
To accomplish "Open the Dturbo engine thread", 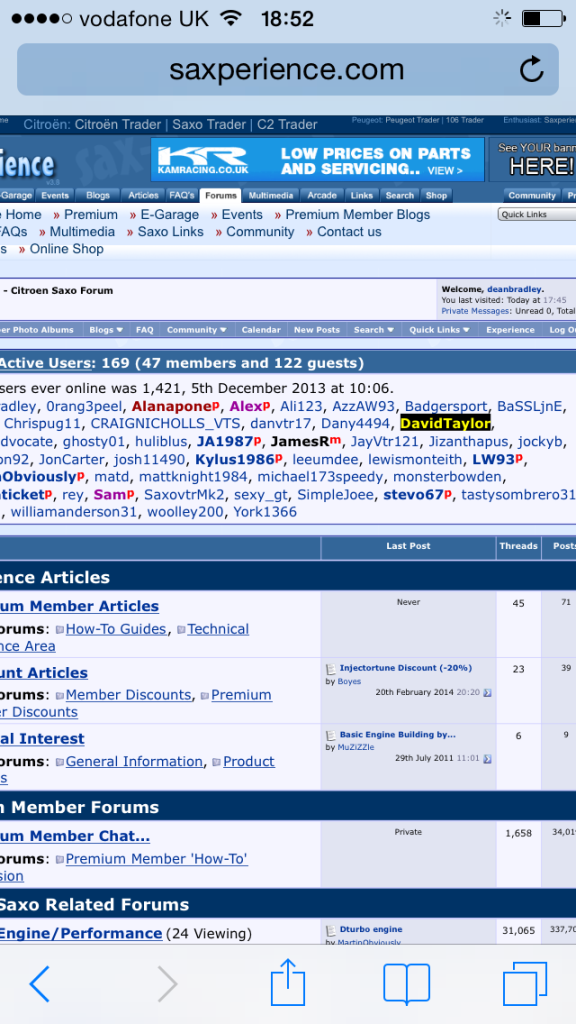I will (x=371, y=929).
